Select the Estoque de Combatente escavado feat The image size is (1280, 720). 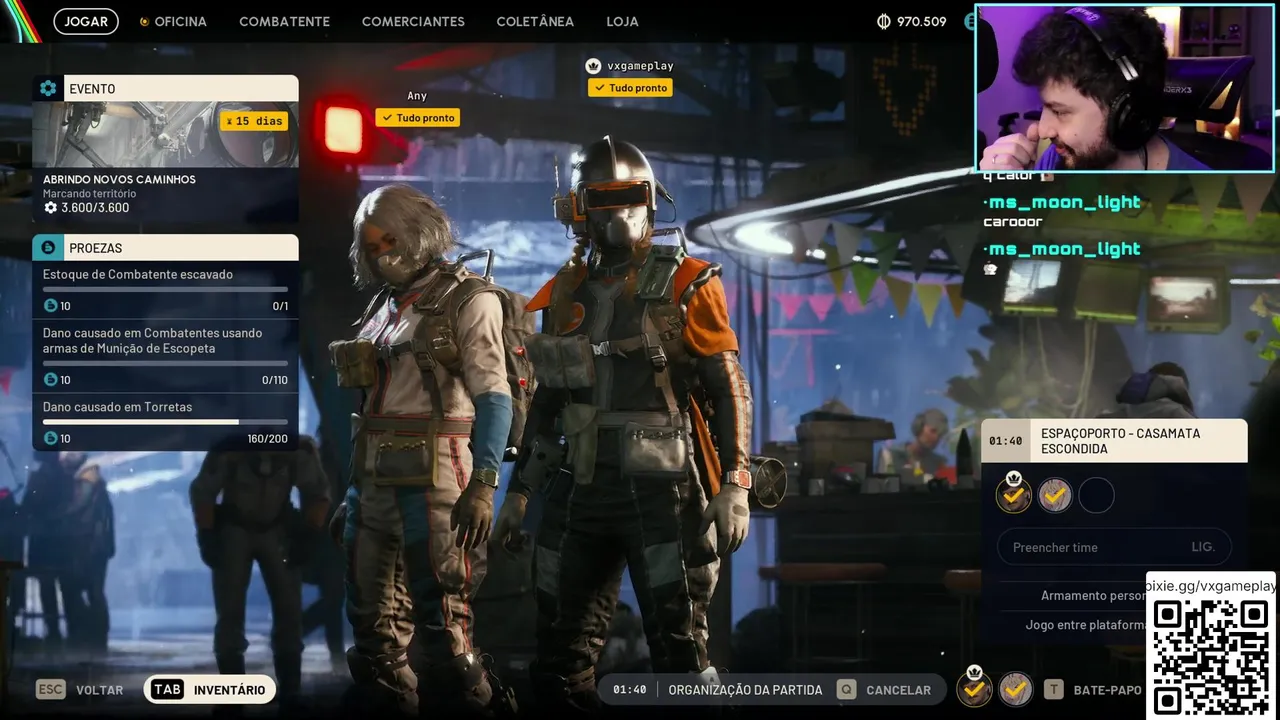point(165,288)
